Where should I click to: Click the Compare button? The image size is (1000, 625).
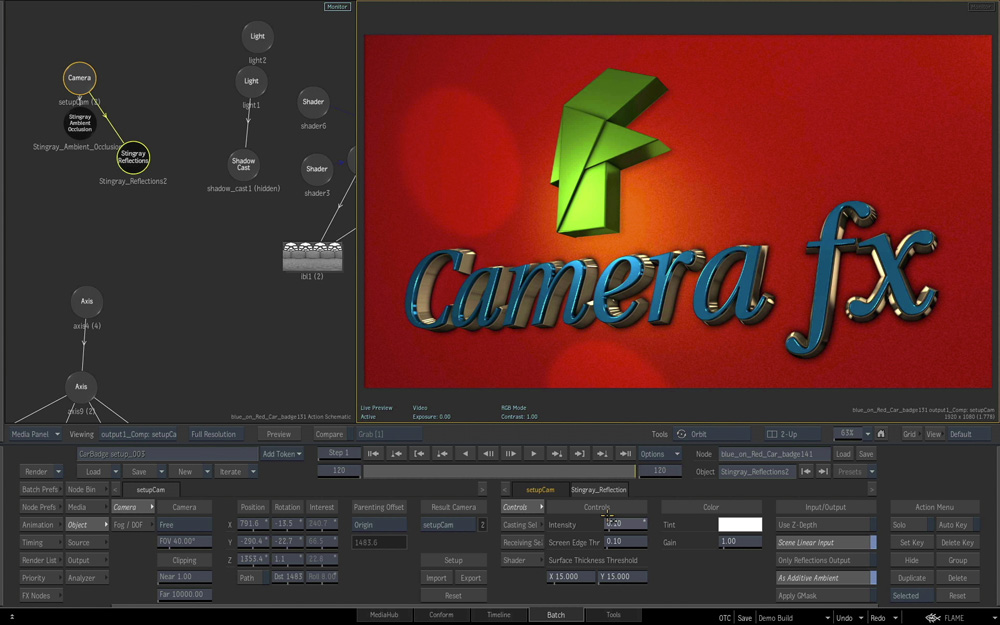tap(329, 434)
